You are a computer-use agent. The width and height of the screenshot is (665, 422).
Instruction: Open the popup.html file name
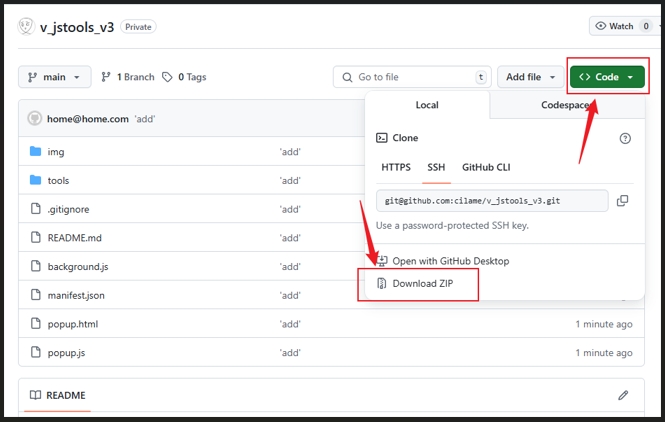click(73, 324)
